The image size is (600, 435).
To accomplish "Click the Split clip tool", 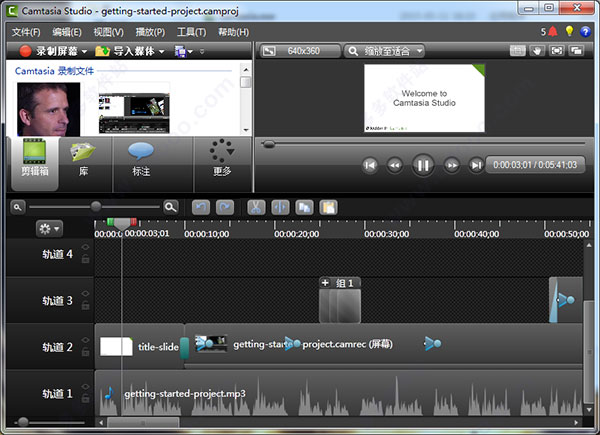I will [280, 207].
